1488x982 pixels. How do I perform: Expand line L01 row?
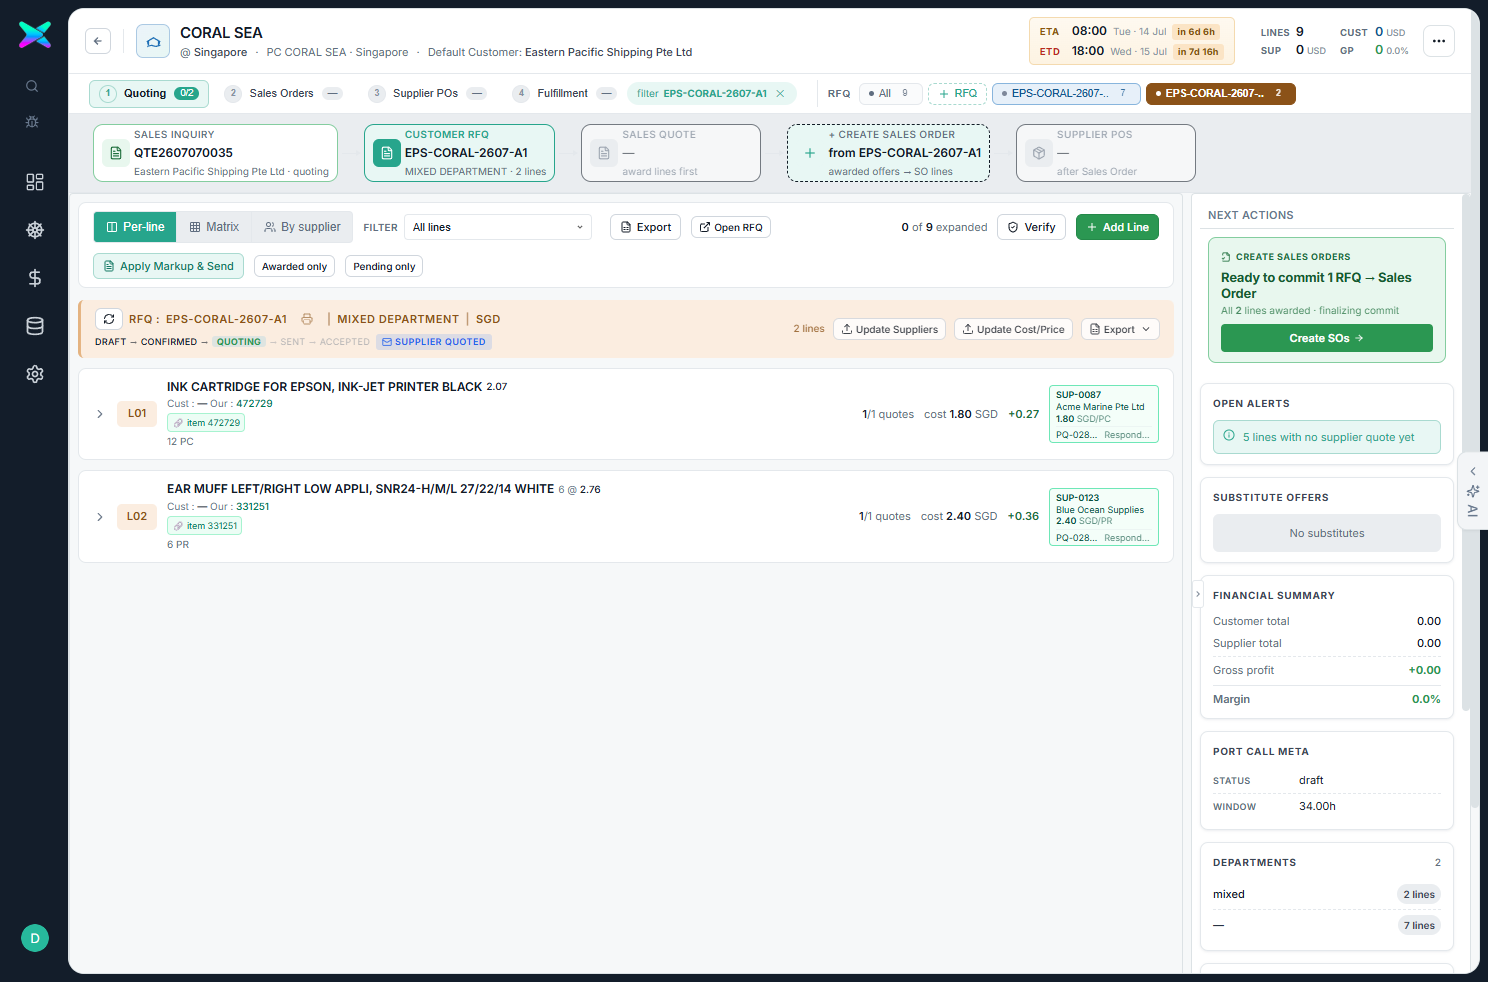(x=100, y=414)
